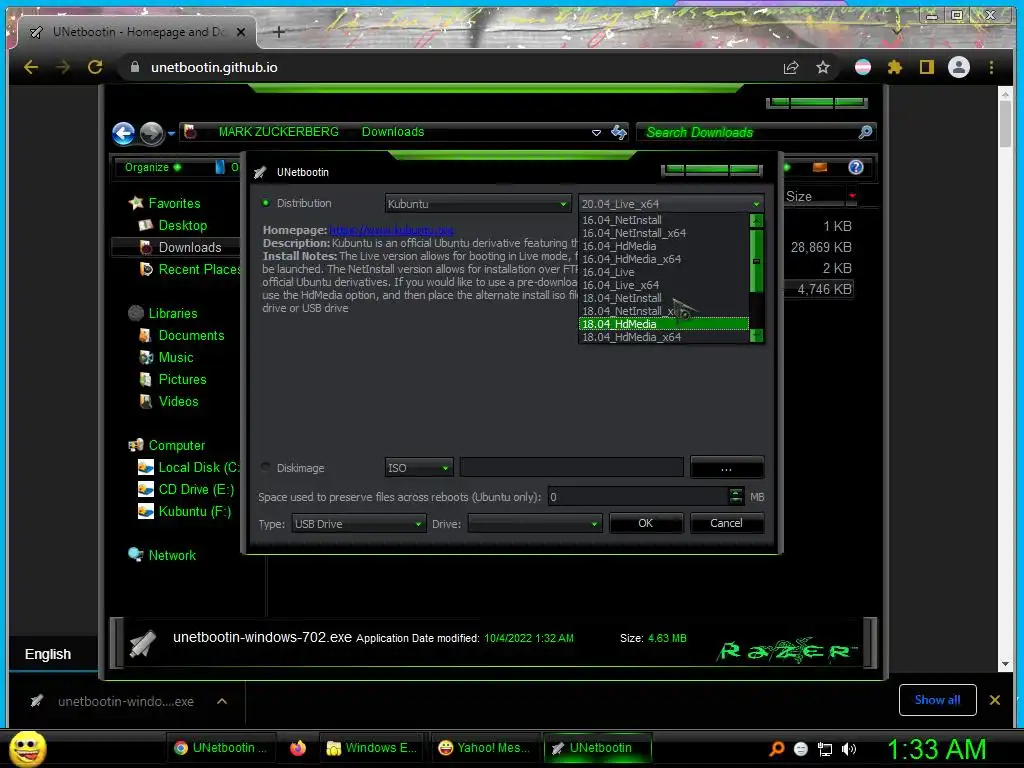Click the version list scroll-down arrow

click(x=756, y=336)
